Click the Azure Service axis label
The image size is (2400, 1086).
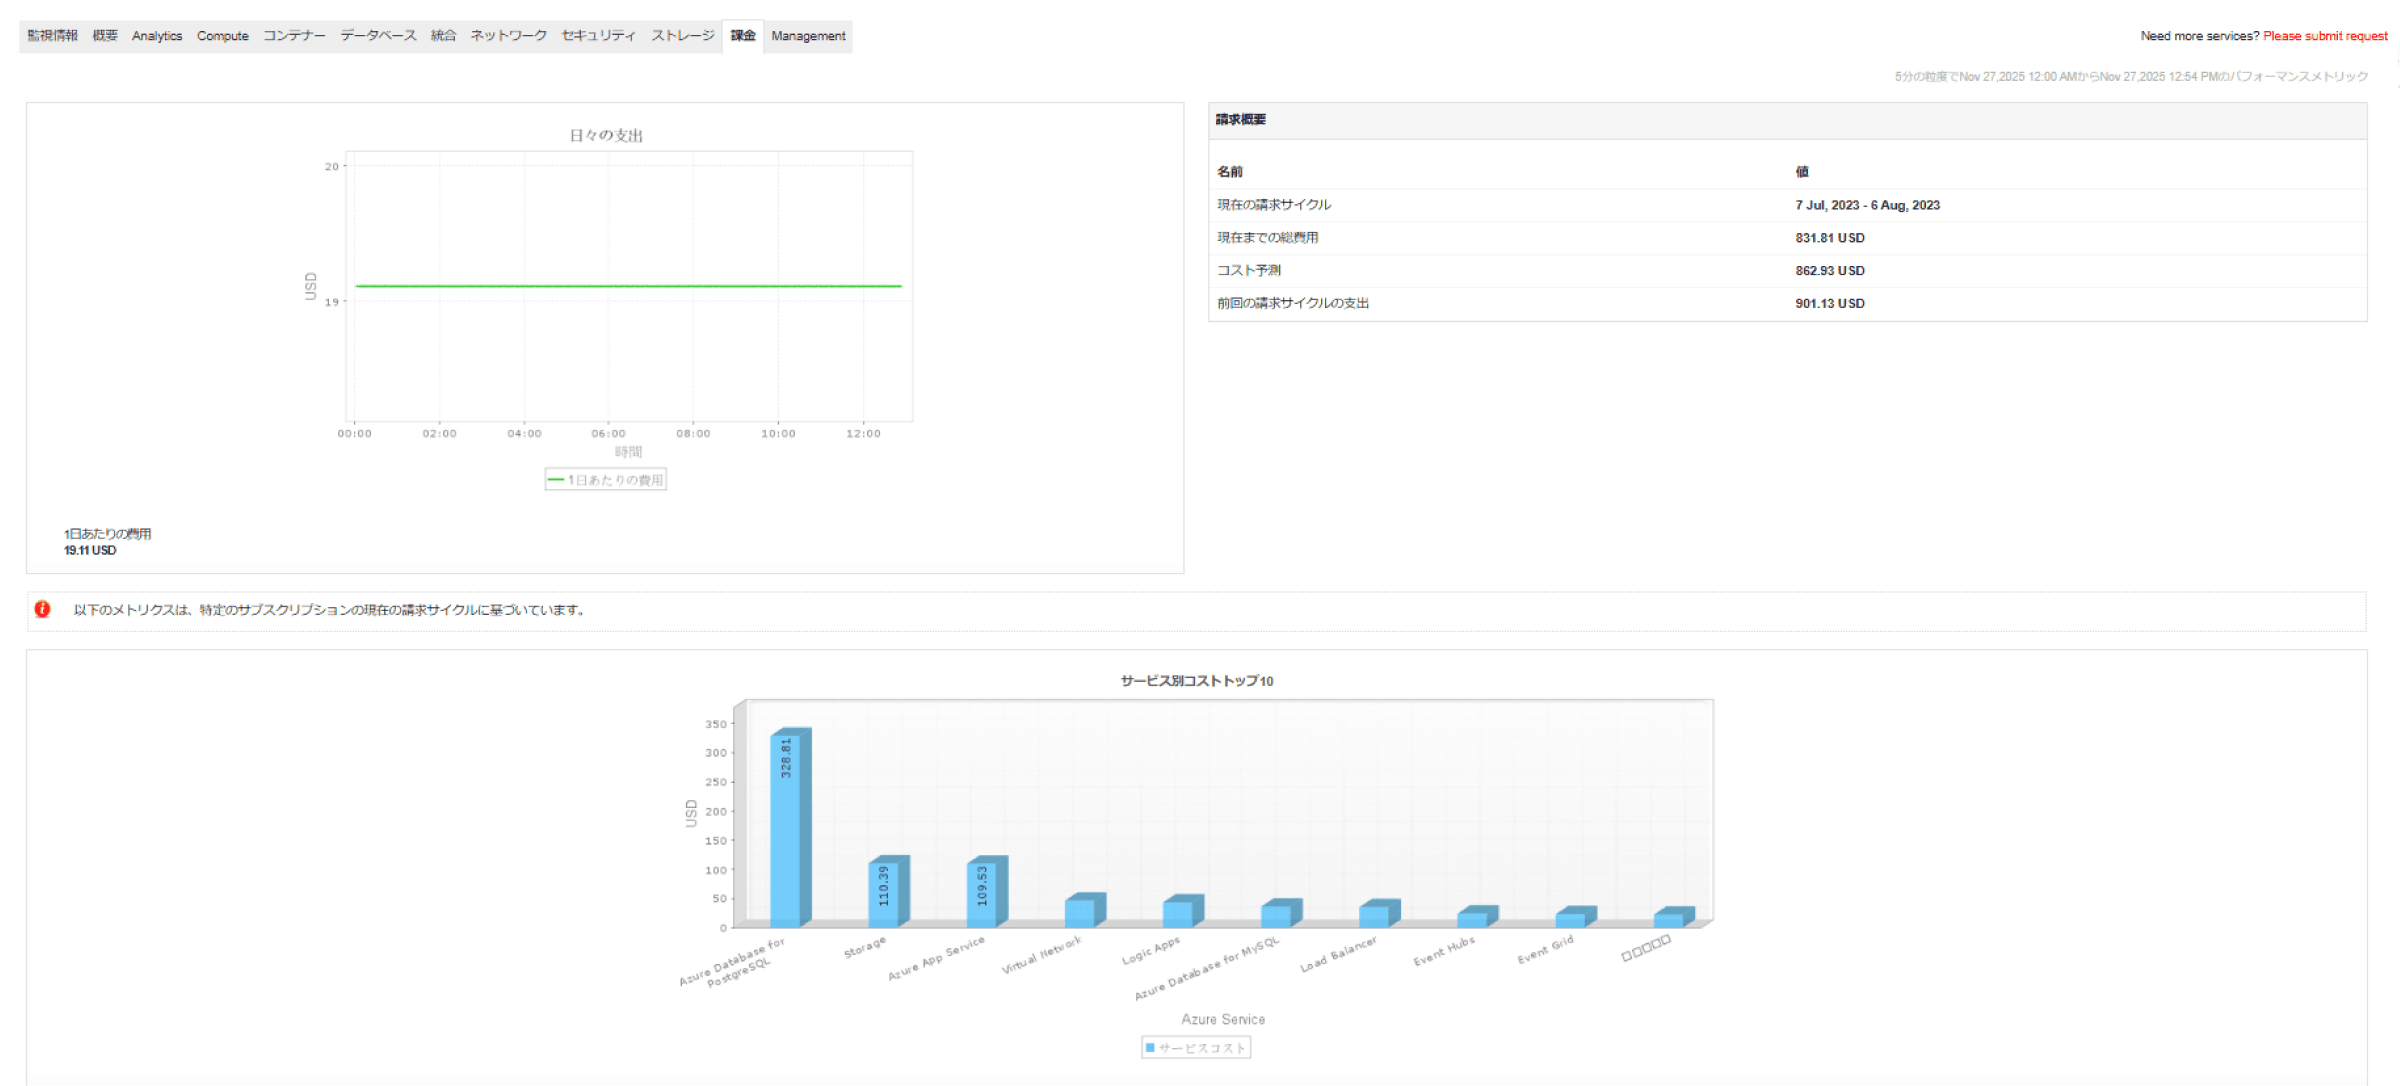(x=1223, y=1019)
